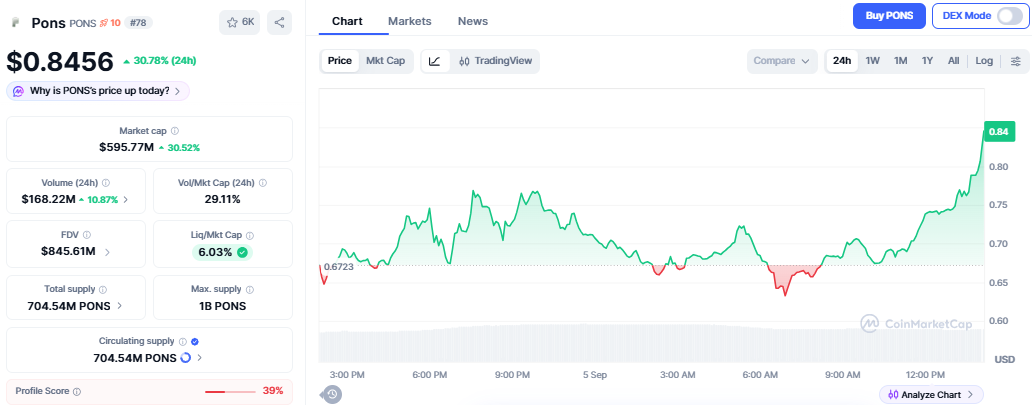Image resolution: width=1032 pixels, height=405 pixels.
Task: Open the News tab
Action: pos(473,21)
